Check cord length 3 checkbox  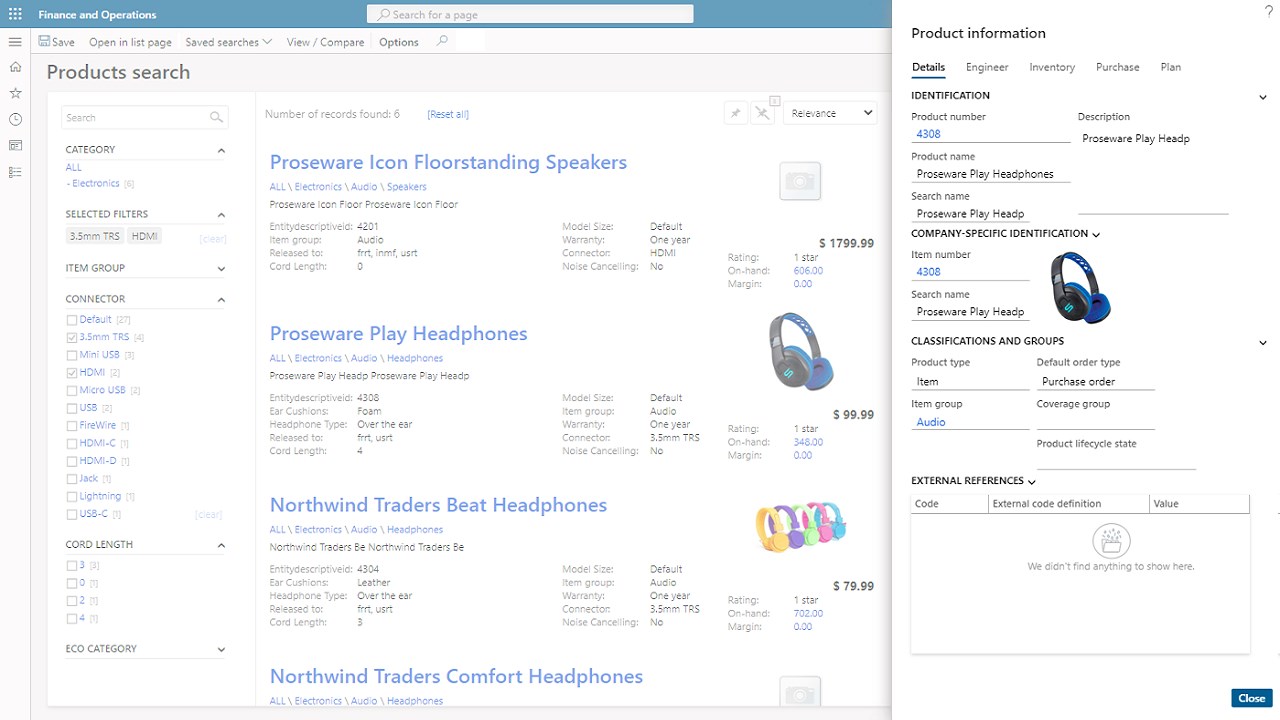(x=72, y=566)
